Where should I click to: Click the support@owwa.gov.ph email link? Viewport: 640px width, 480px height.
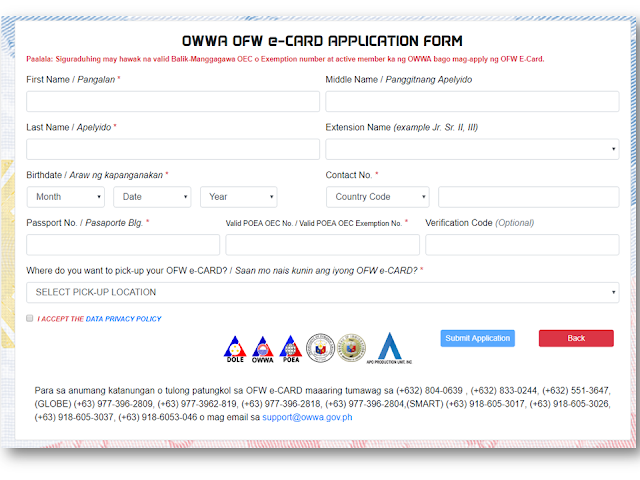pyautogui.click(x=307, y=417)
